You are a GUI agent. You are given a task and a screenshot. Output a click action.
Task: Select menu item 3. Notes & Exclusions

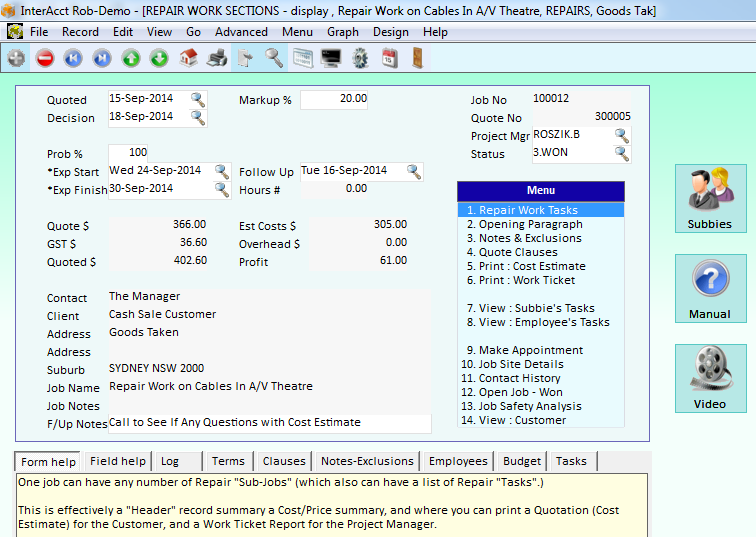click(x=540, y=238)
